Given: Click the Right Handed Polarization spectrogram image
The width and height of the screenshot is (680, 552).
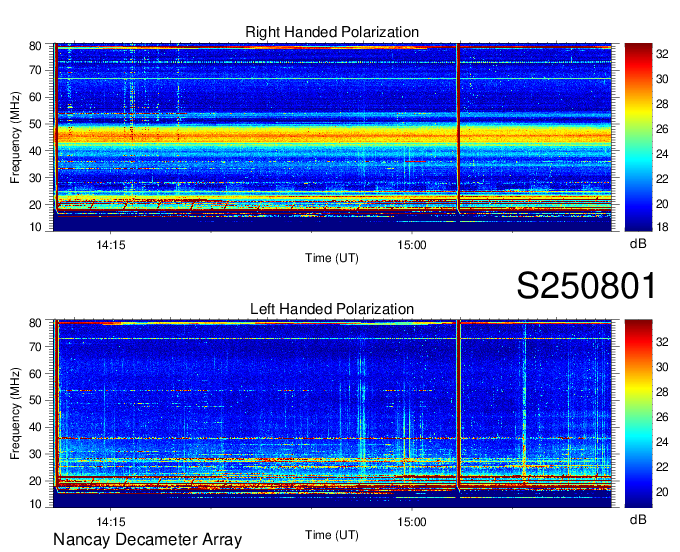Looking at the screenshot, I should pyautogui.click(x=332, y=137).
